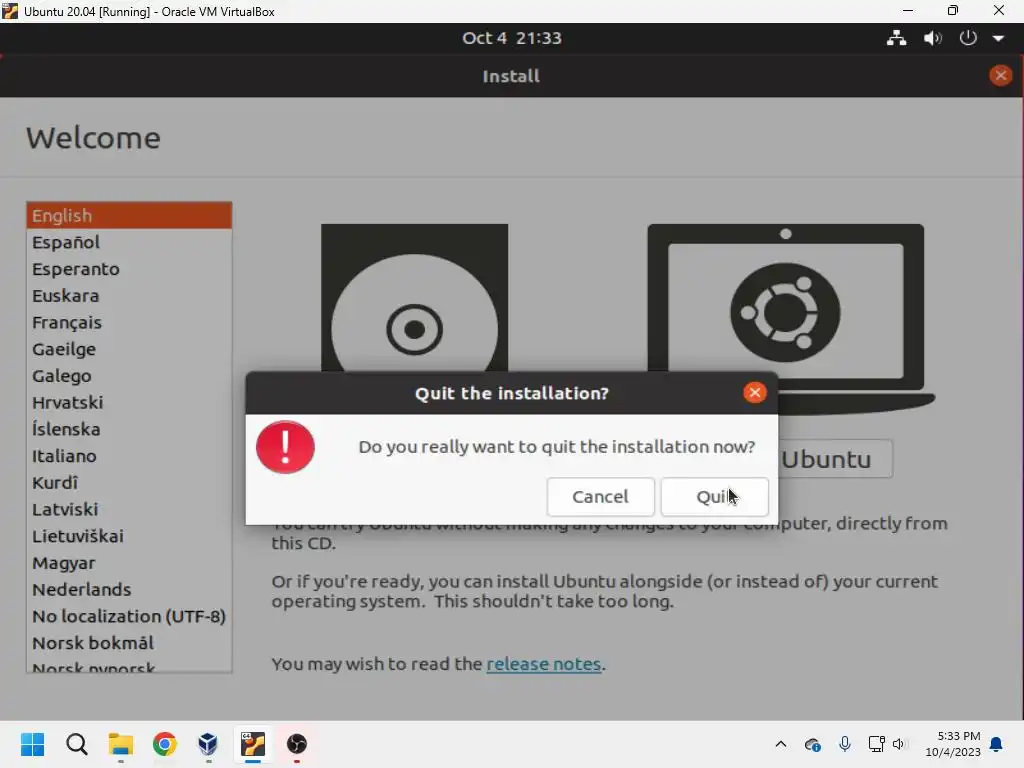Launch Google Chrome from the taskbar
This screenshot has height=768, width=1024.
[x=165, y=744]
